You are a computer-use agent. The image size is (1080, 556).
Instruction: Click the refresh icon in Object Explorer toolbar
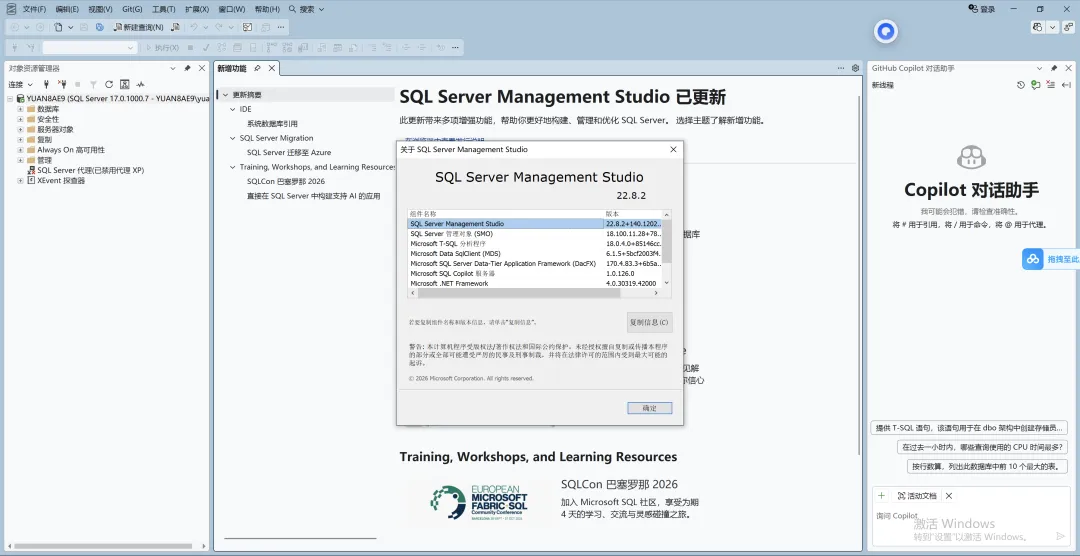point(109,84)
